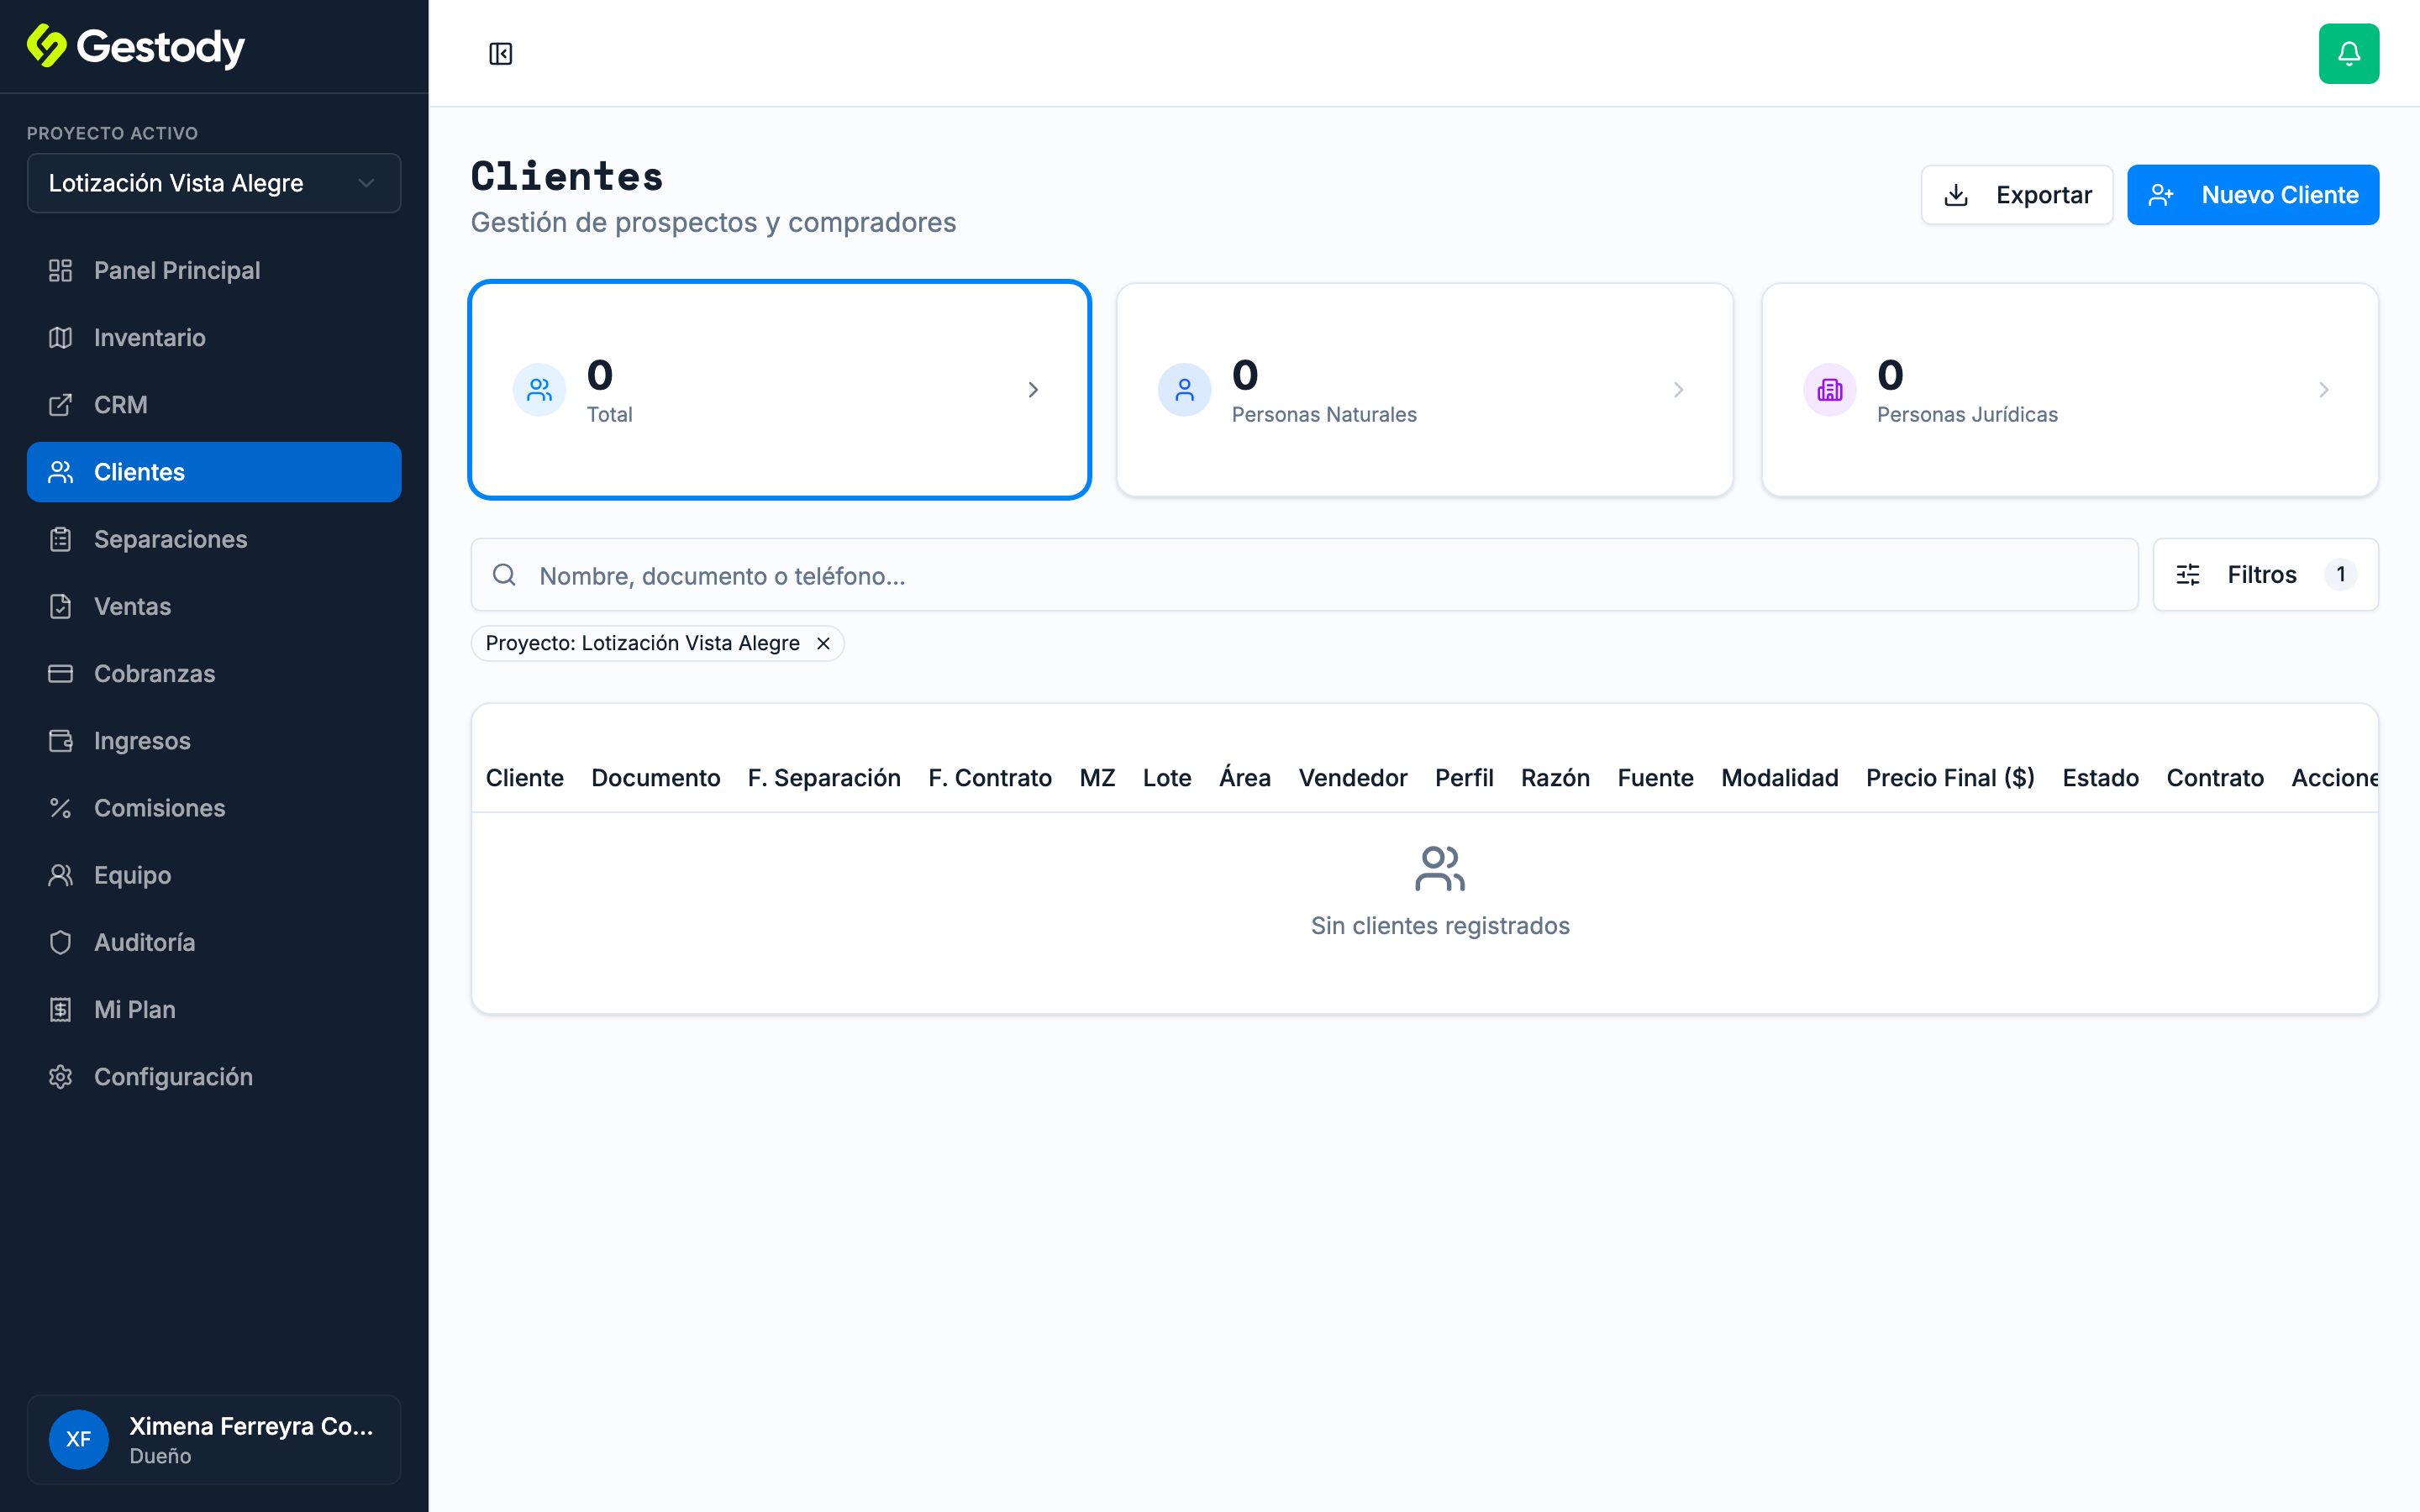The height and width of the screenshot is (1512, 2420).
Task: Expand the Personas Naturales card chevron
Action: coord(1677,390)
